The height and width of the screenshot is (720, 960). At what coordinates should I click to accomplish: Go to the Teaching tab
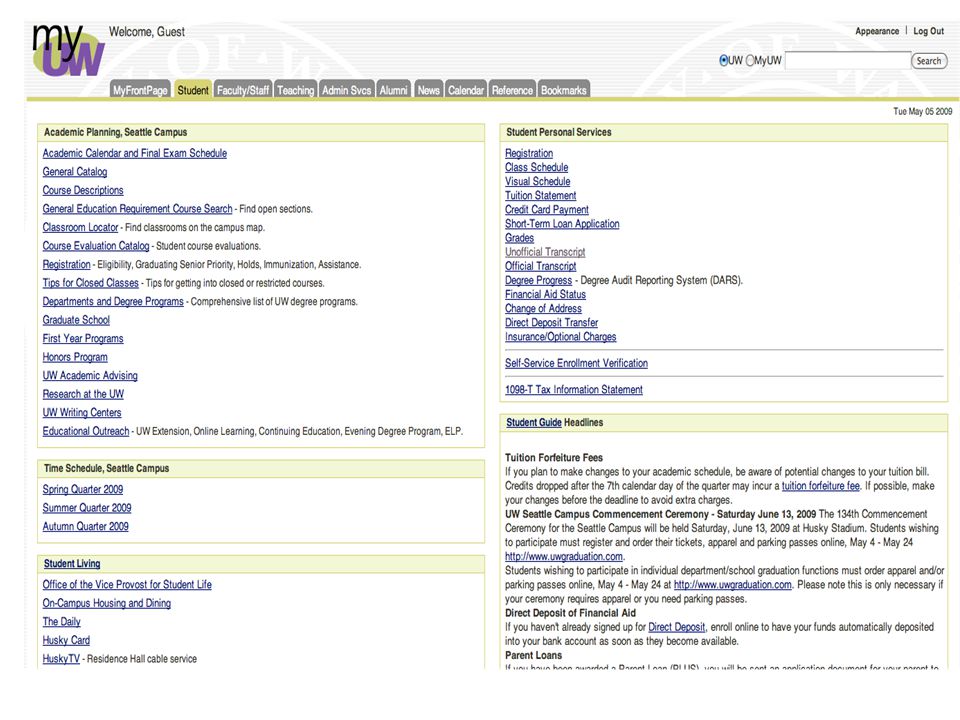point(295,90)
